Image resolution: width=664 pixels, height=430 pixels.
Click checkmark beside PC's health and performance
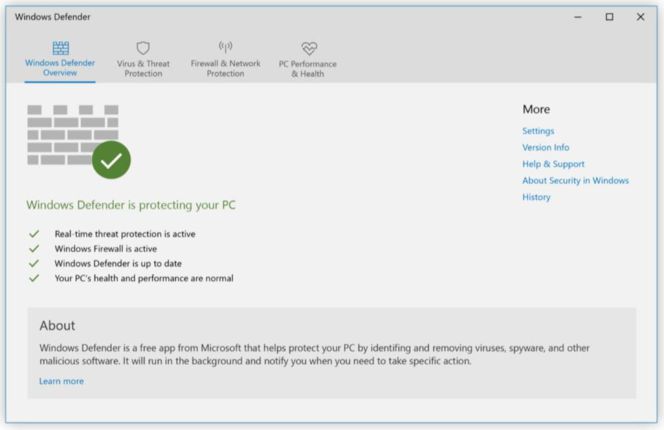34,278
